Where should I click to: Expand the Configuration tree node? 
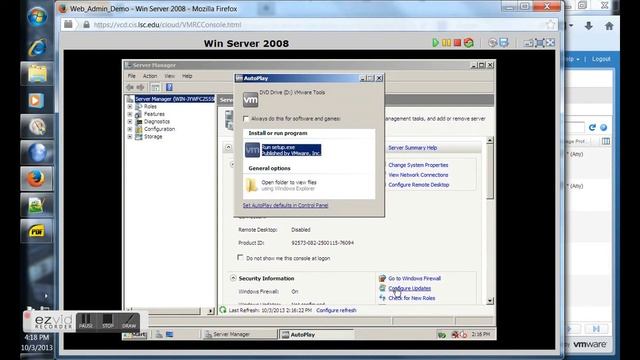[130, 129]
